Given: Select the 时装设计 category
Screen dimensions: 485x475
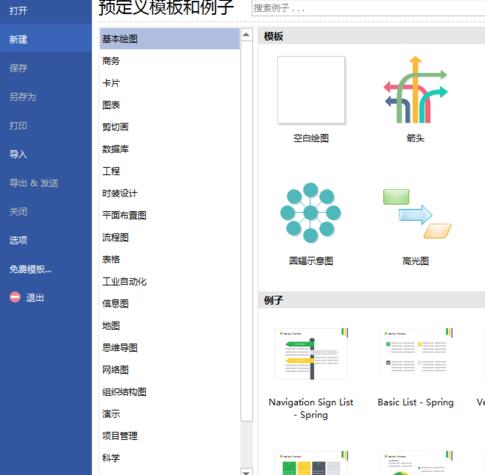Looking at the screenshot, I should pos(170,193).
